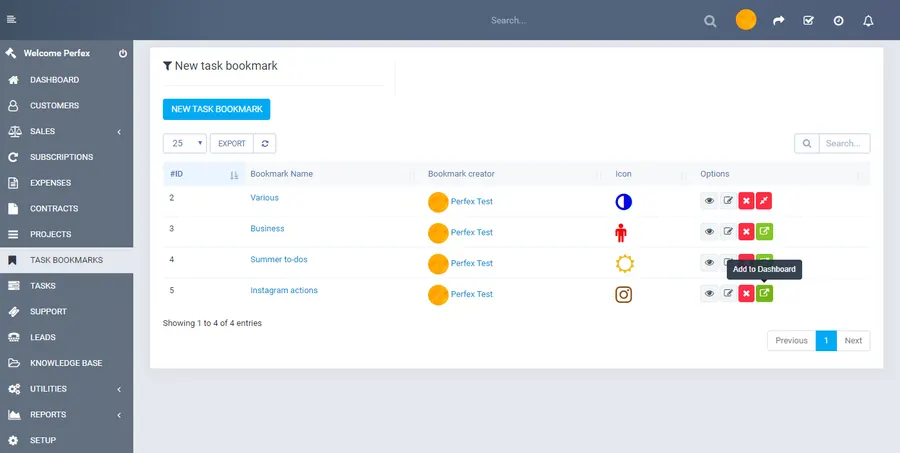The height and width of the screenshot is (453, 900).
Task: Open the Business bookmark link
Action: [x=267, y=229]
